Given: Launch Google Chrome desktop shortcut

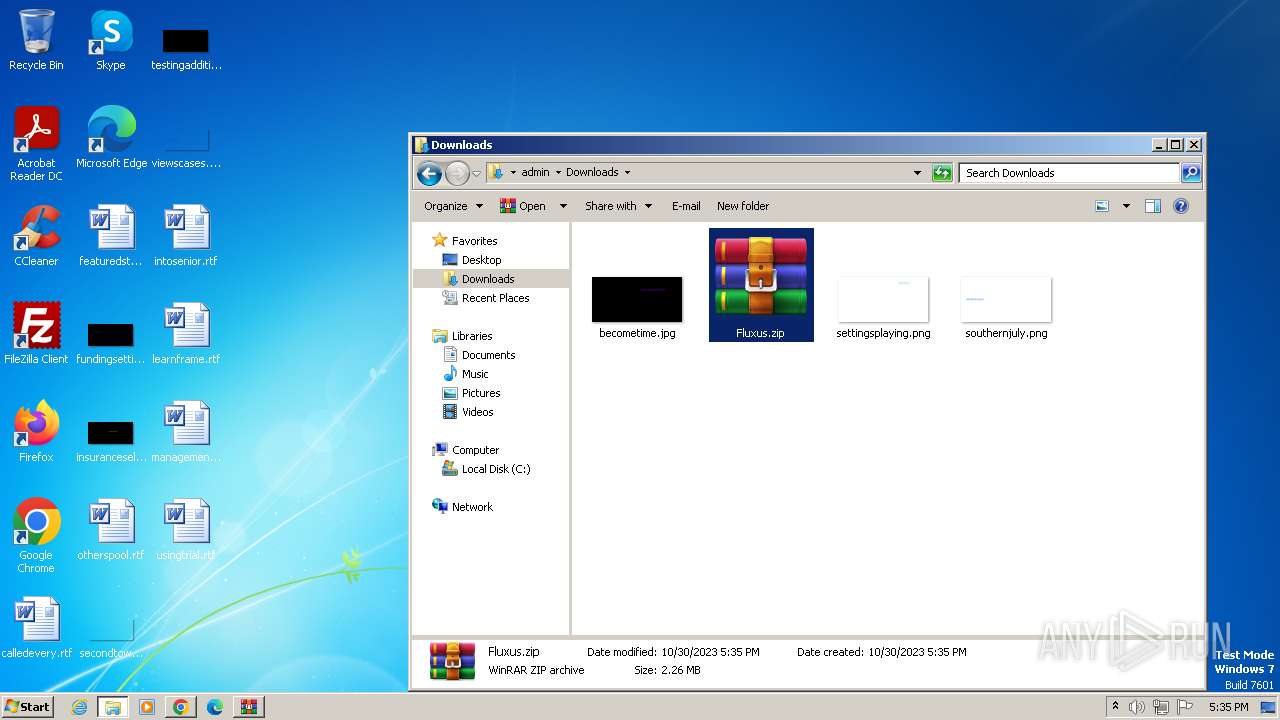Looking at the screenshot, I should (x=36, y=536).
